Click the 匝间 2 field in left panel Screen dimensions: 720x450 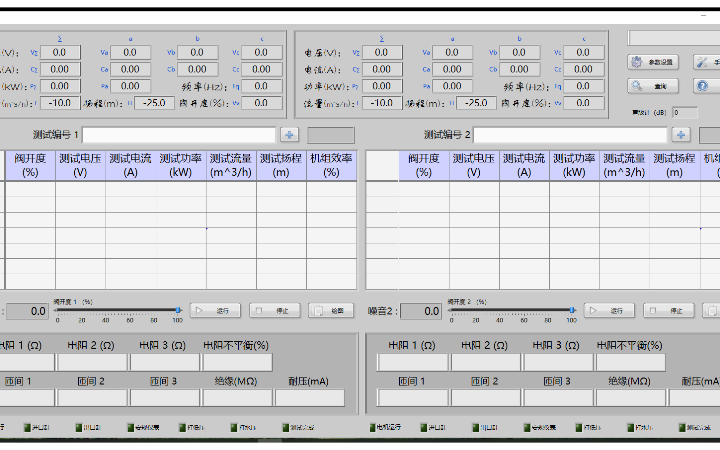pos(92,398)
